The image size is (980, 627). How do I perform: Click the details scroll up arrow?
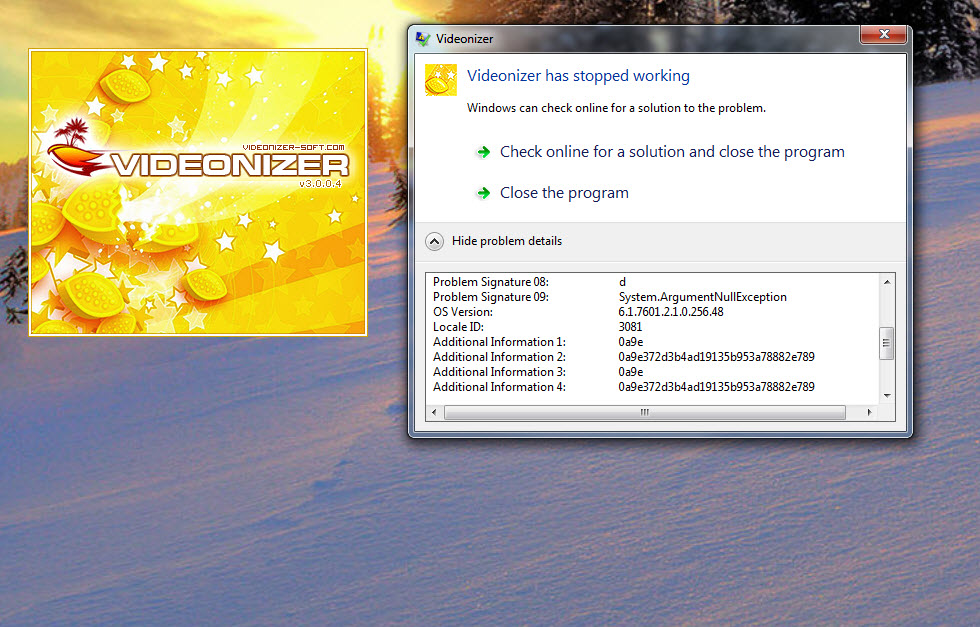(x=887, y=282)
